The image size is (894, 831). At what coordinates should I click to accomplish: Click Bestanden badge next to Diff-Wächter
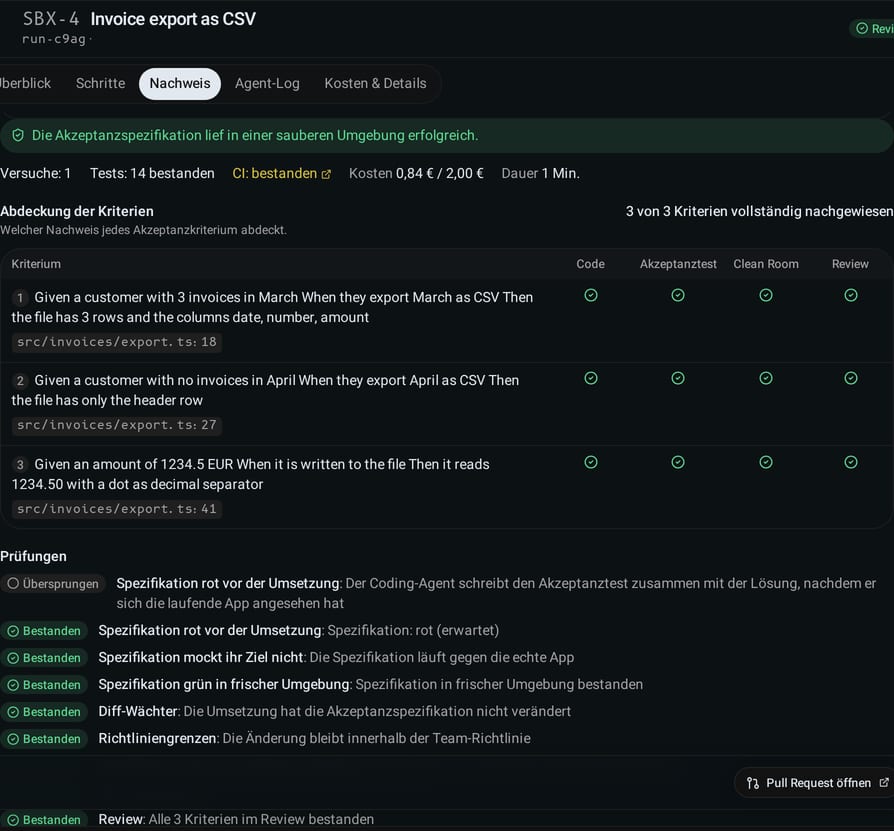(x=44, y=712)
